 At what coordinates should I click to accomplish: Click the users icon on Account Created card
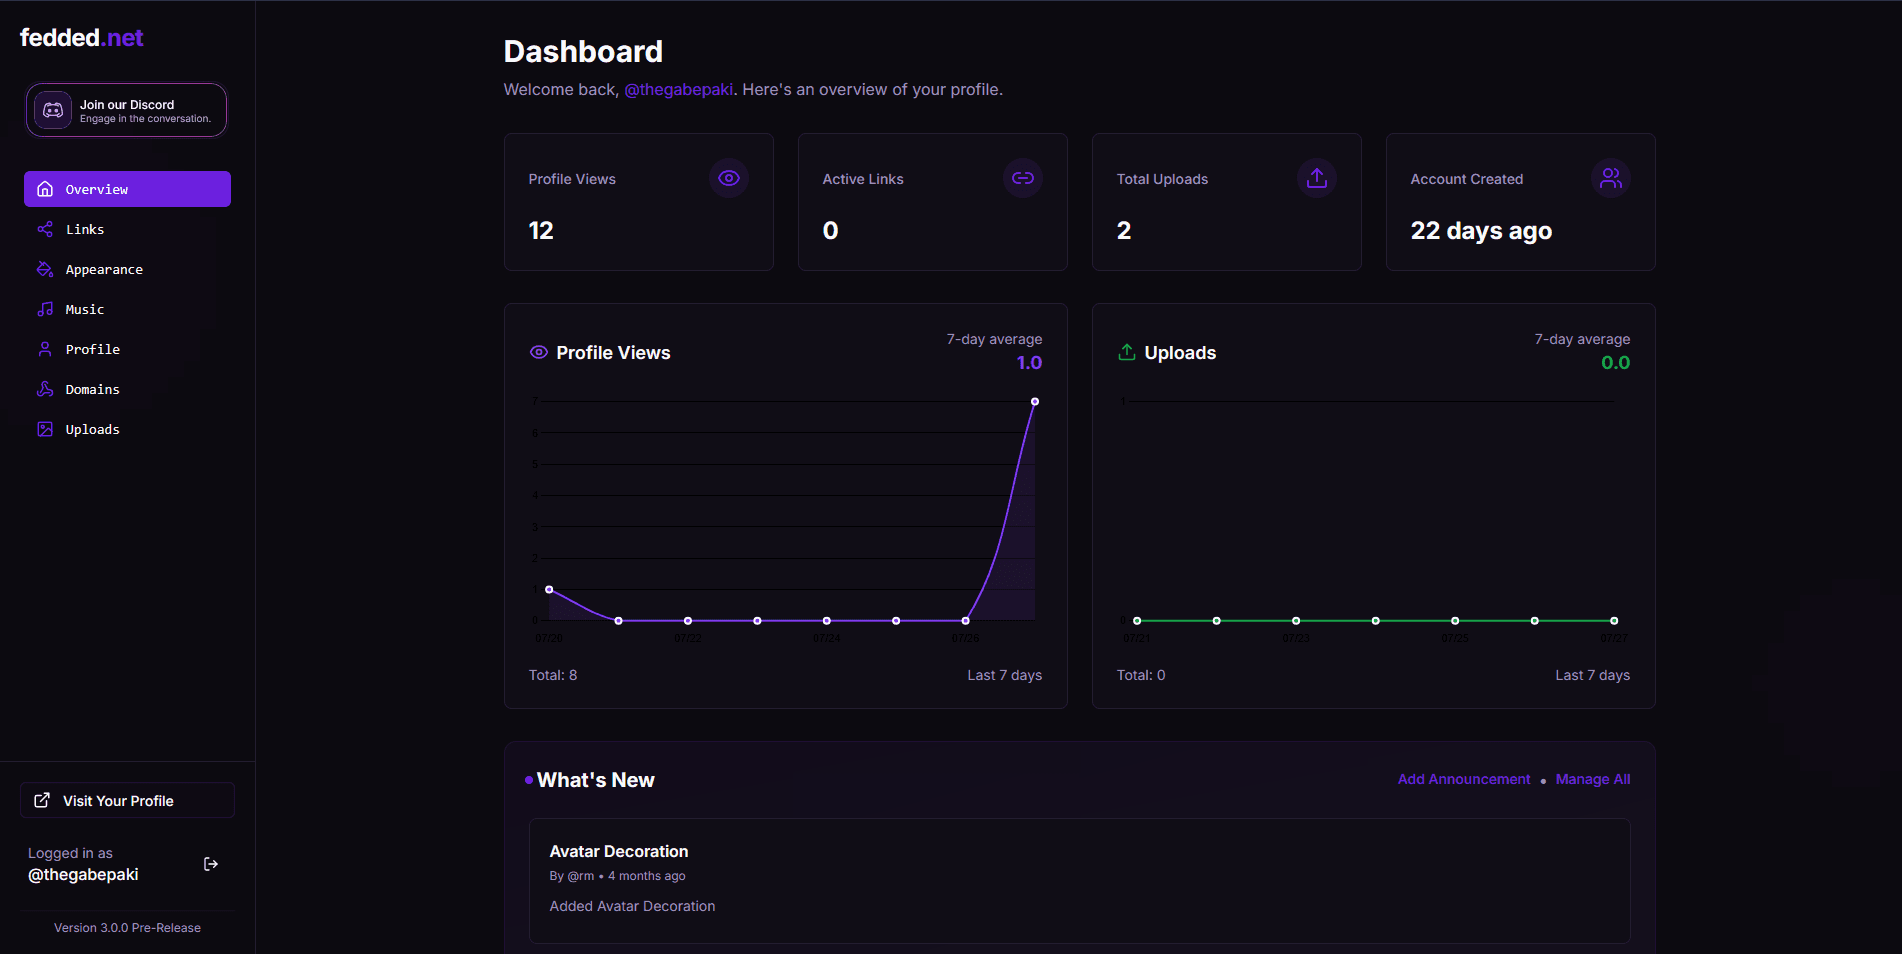pyautogui.click(x=1610, y=178)
